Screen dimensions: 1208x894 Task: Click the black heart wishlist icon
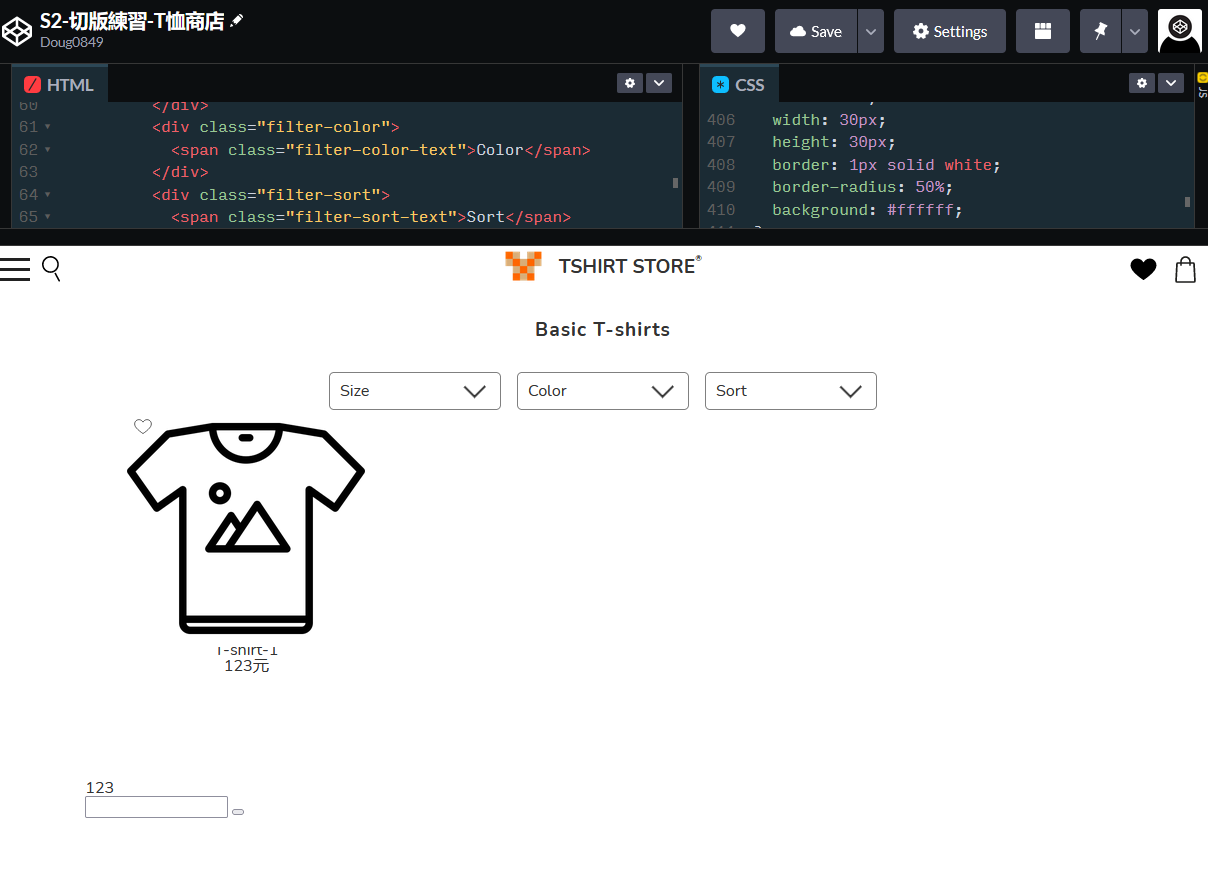coord(1143,269)
